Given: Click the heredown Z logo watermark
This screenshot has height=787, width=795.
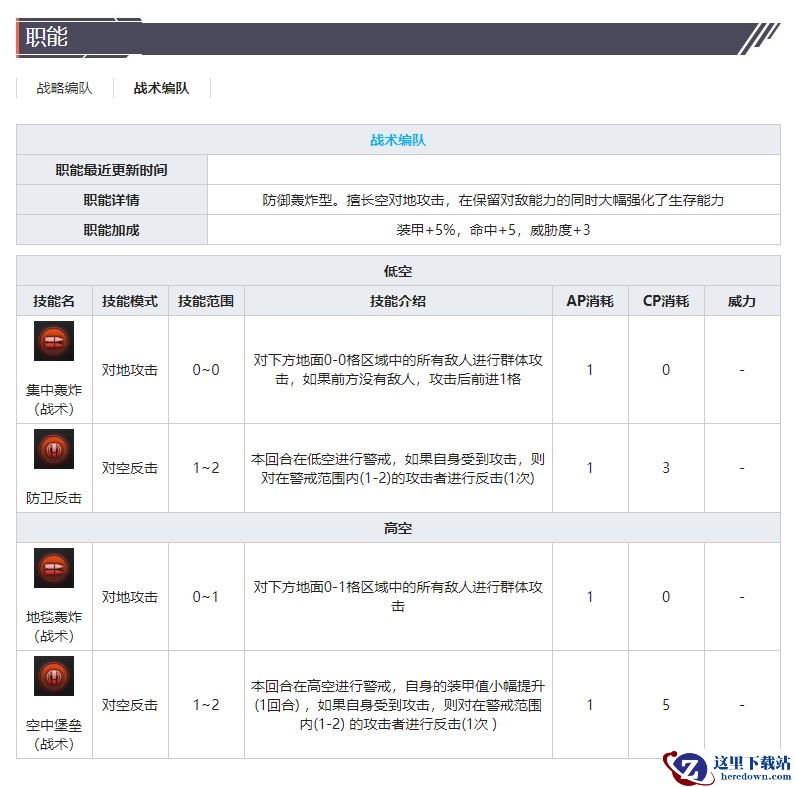Looking at the screenshot, I should (x=688, y=765).
